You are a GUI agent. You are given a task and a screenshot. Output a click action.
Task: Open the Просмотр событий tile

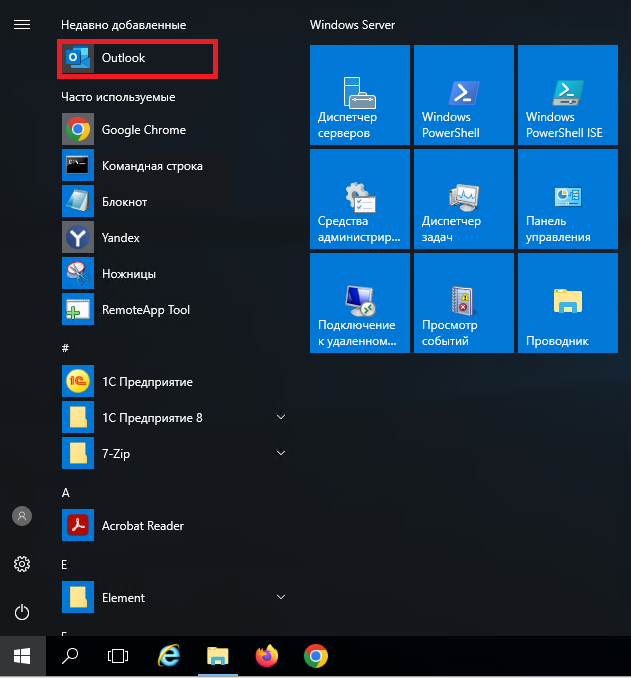tap(464, 303)
